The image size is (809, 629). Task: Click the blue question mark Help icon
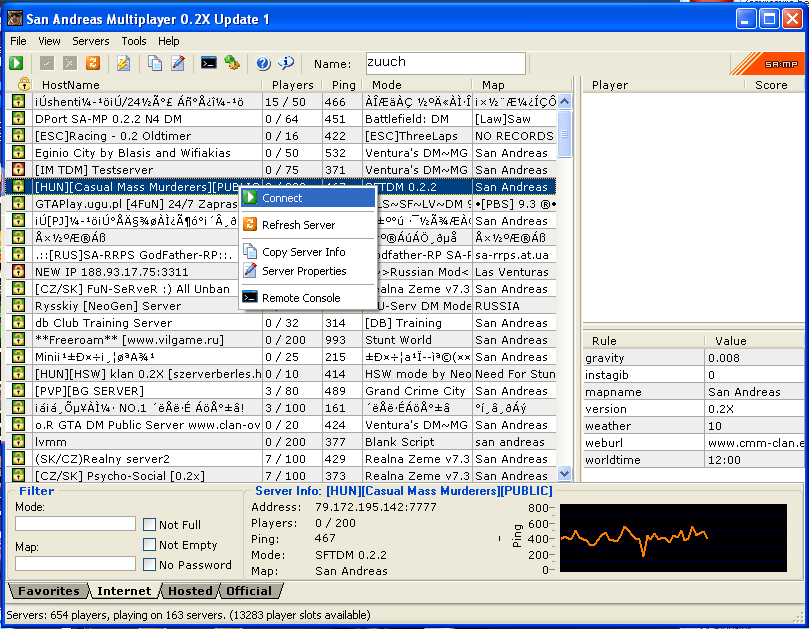pyautogui.click(x=263, y=63)
